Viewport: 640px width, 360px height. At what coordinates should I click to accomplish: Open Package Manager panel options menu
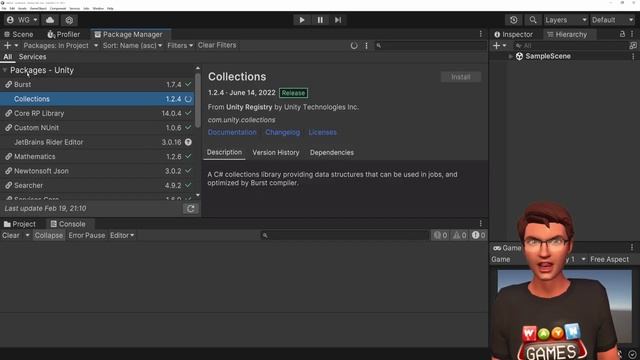pyautogui.click(x=481, y=34)
